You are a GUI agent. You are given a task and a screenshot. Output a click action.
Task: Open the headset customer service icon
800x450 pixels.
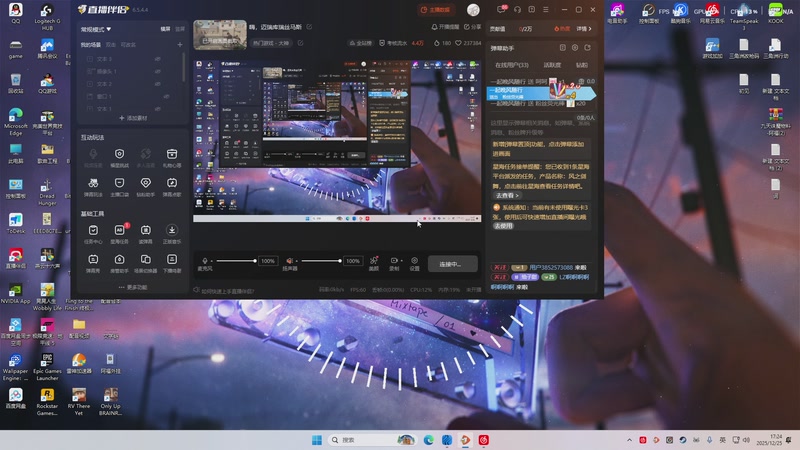(517, 10)
